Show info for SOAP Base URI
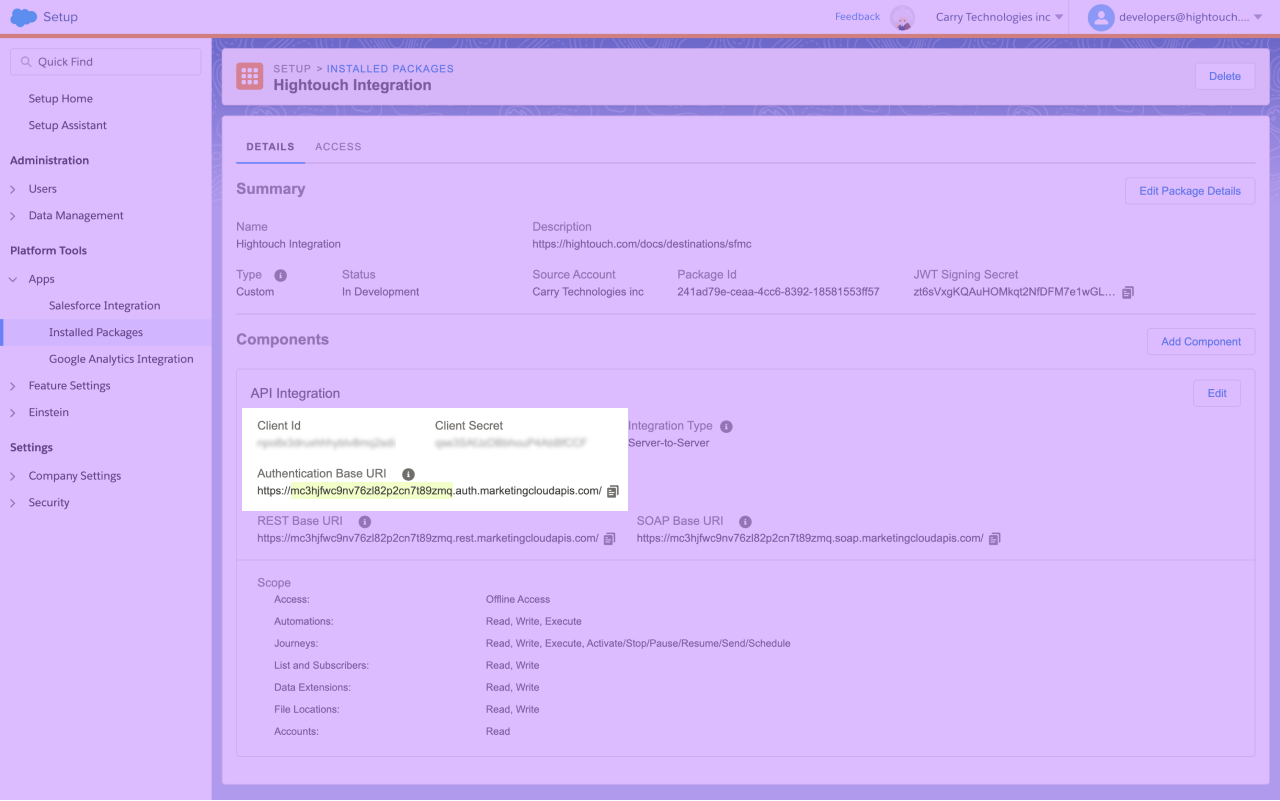This screenshot has width=1280, height=801. point(745,521)
